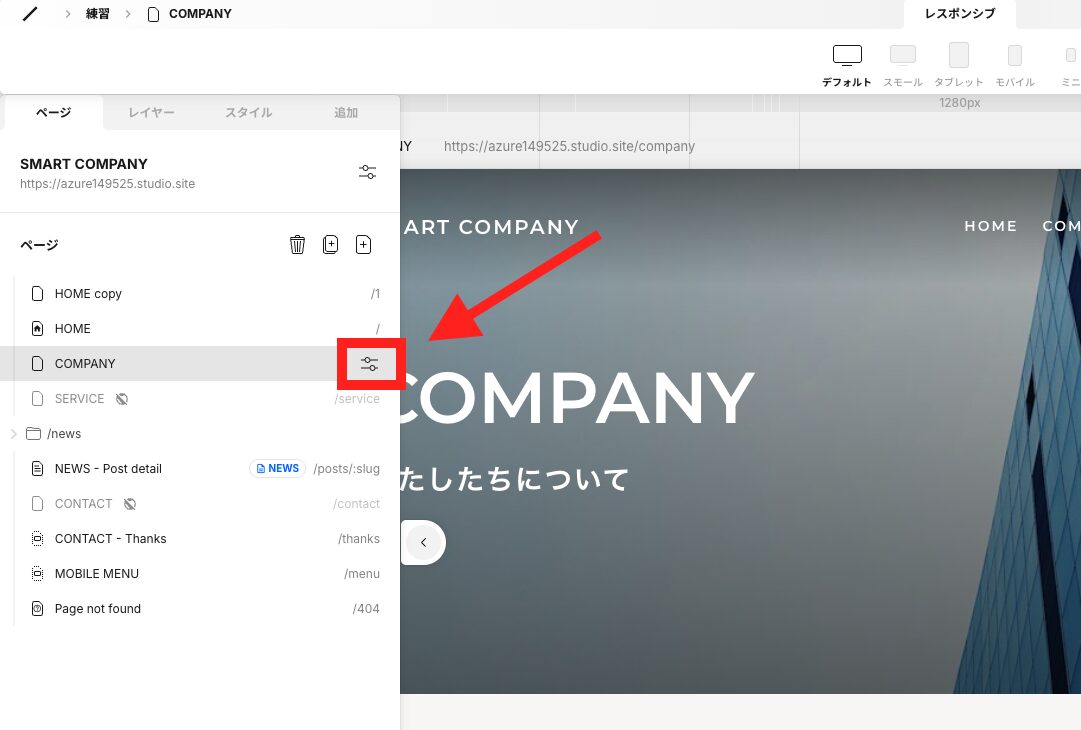This screenshot has width=1081, height=730.
Task: Open the スタイル tab
Action: point(248,112)
